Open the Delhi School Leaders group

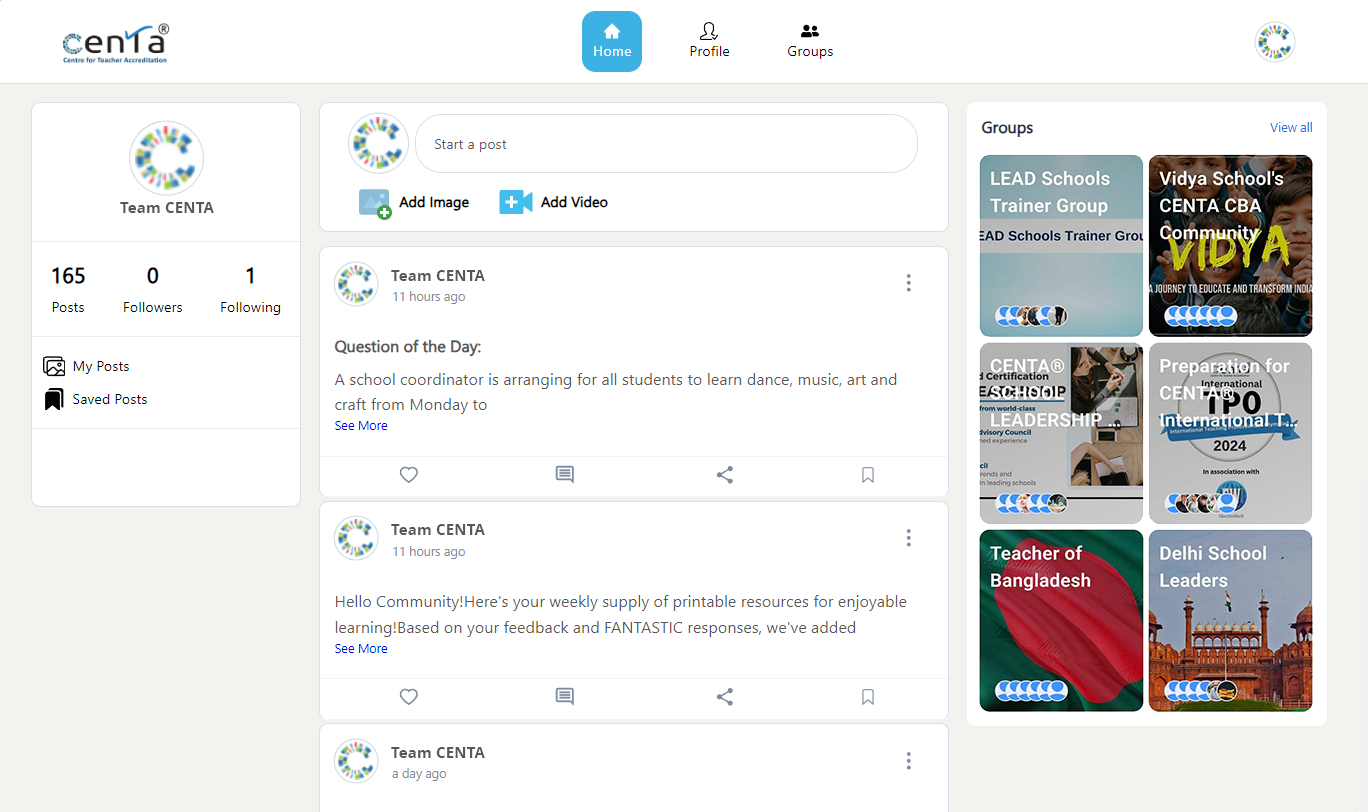click(x=1230, y=620)
